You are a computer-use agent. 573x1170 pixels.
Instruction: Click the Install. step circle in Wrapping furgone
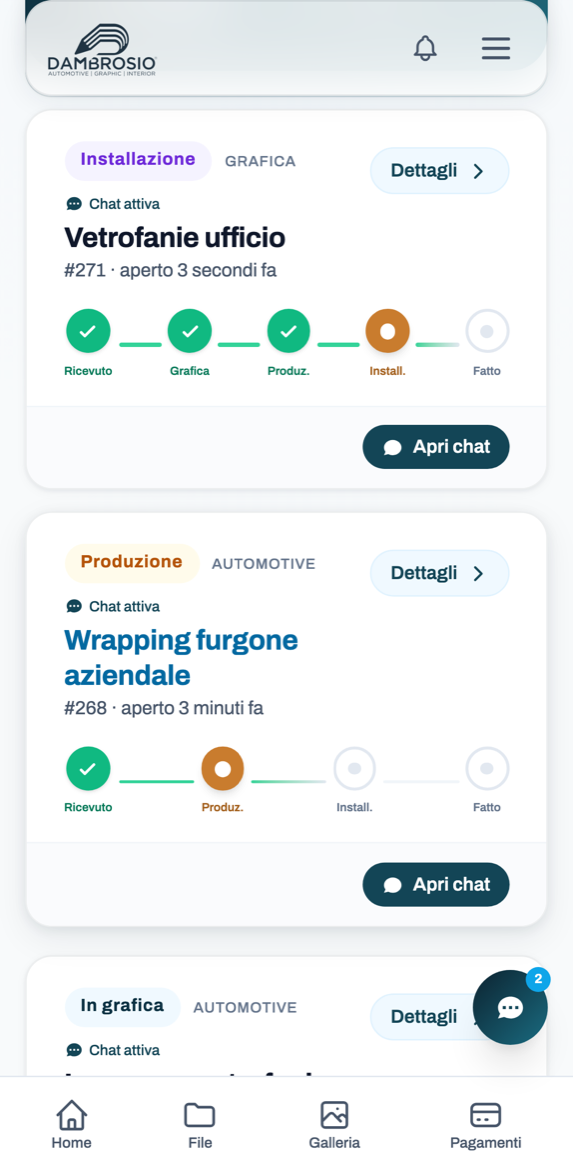pos(354,768)
